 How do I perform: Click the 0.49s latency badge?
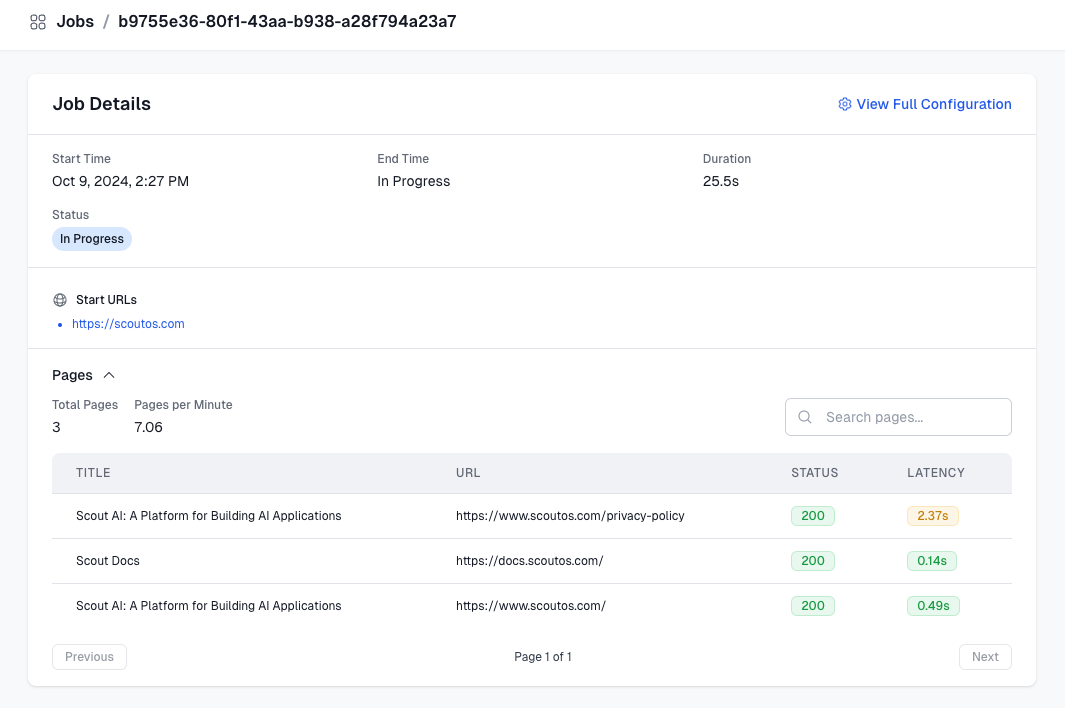pyautogui.click(x=933, y=605)
